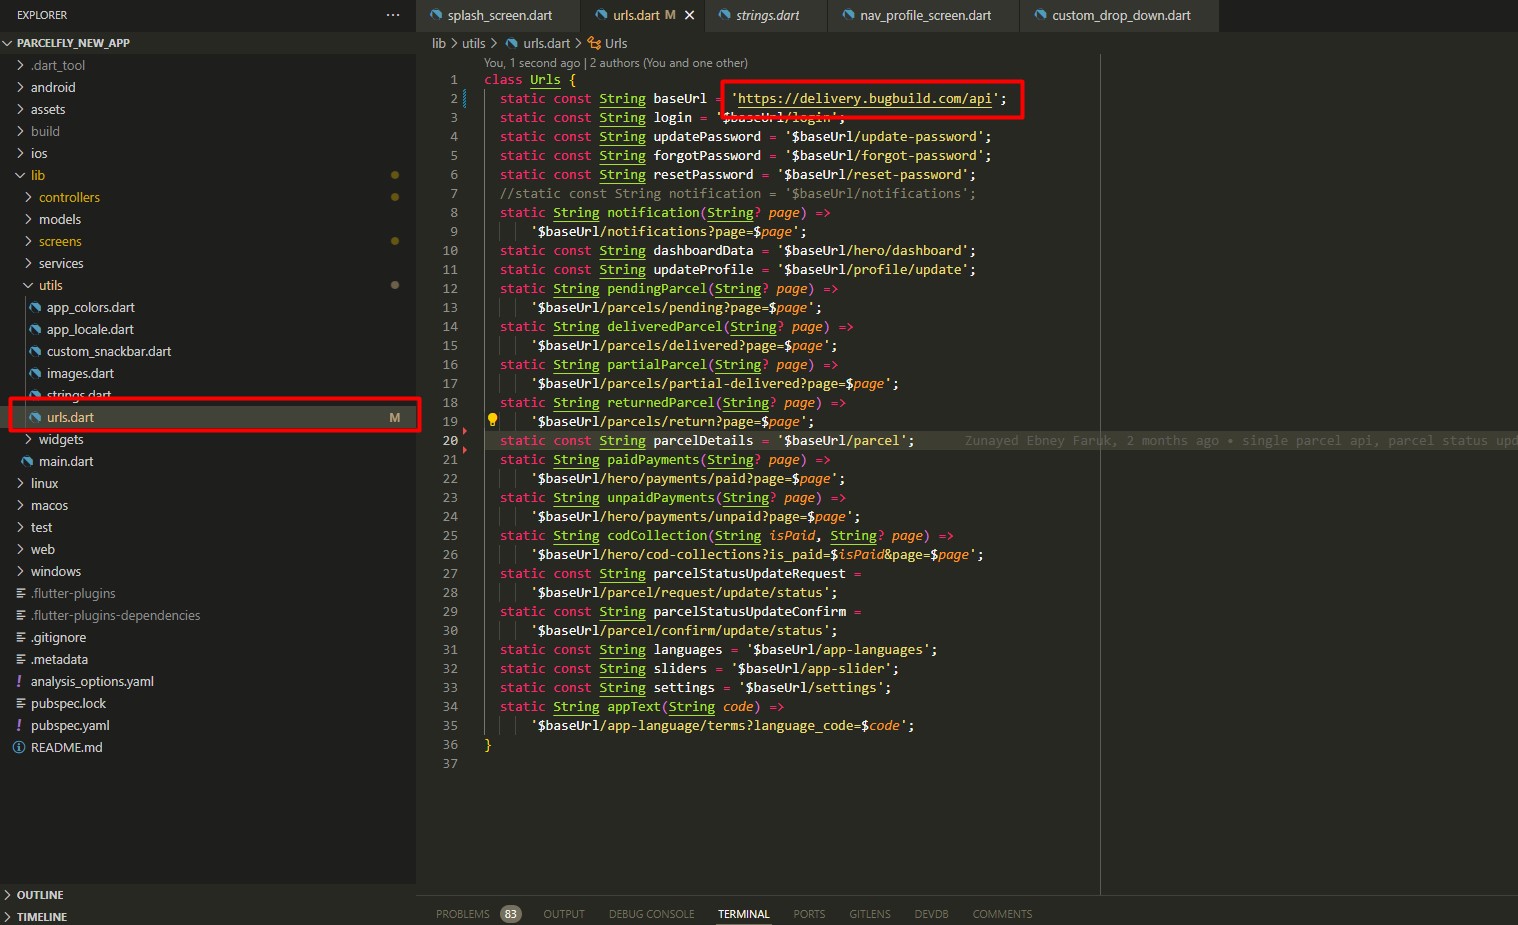1518x925 pixels.
Task: Click line number 20 in gutter
Action: [450, 440]
